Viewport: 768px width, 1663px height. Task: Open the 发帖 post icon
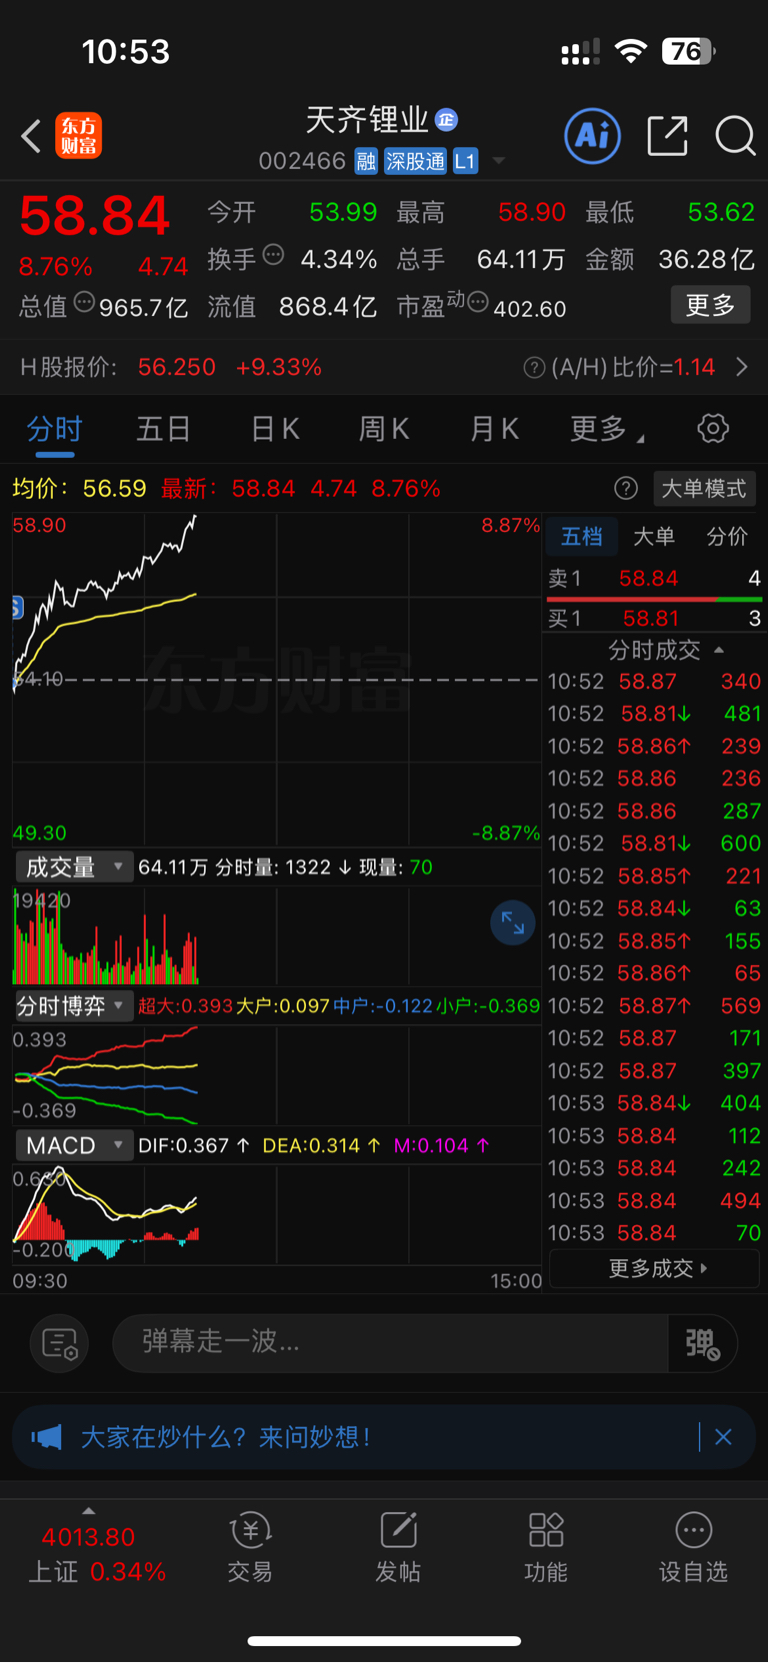point(398,1547)
